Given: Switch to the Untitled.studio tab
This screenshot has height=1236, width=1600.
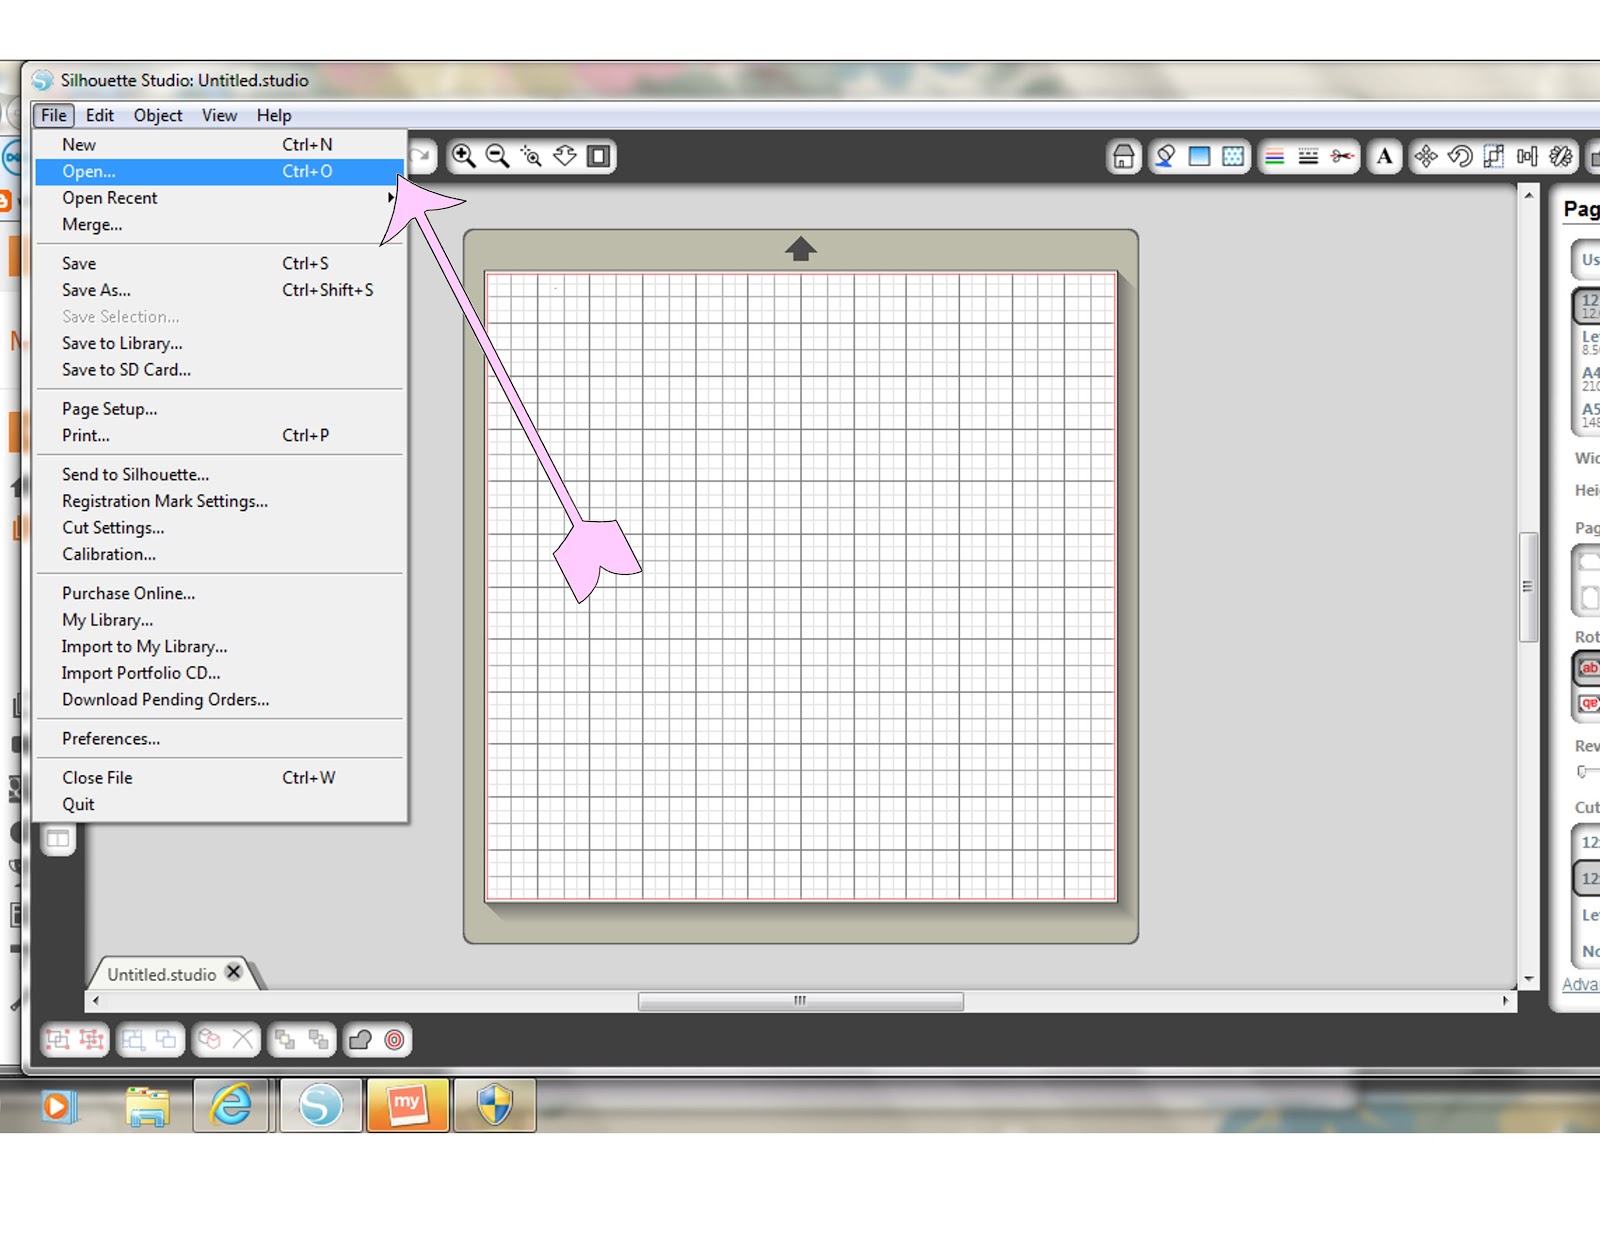Looking at the screenshot, I should (162, 973).
